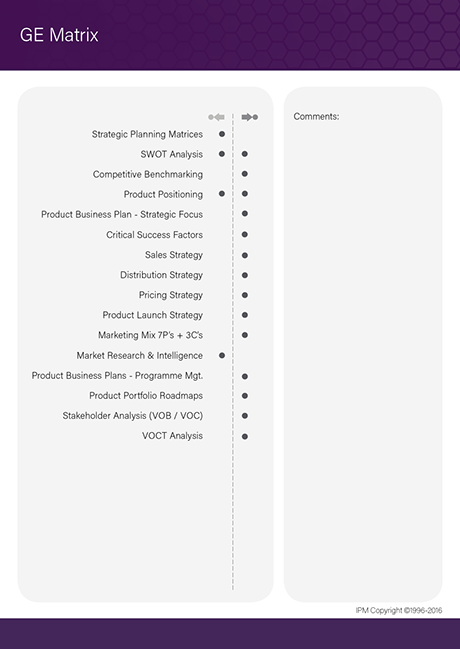Click the GE Matrix page title
The width and height of the screenshot is (460, 649).
pyautogui.click(x=59, y=35)
